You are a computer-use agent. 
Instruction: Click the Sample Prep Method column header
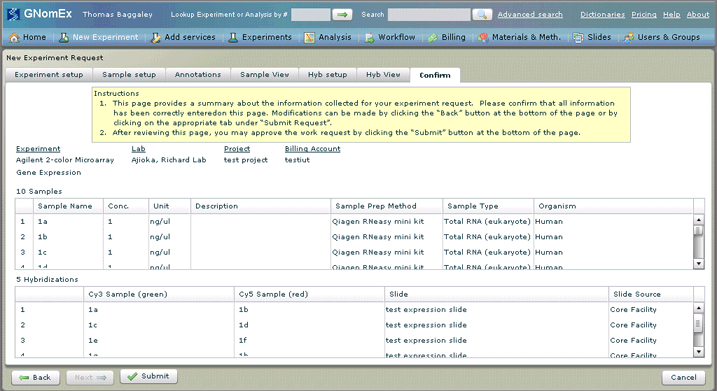click(x=387, y=206)
